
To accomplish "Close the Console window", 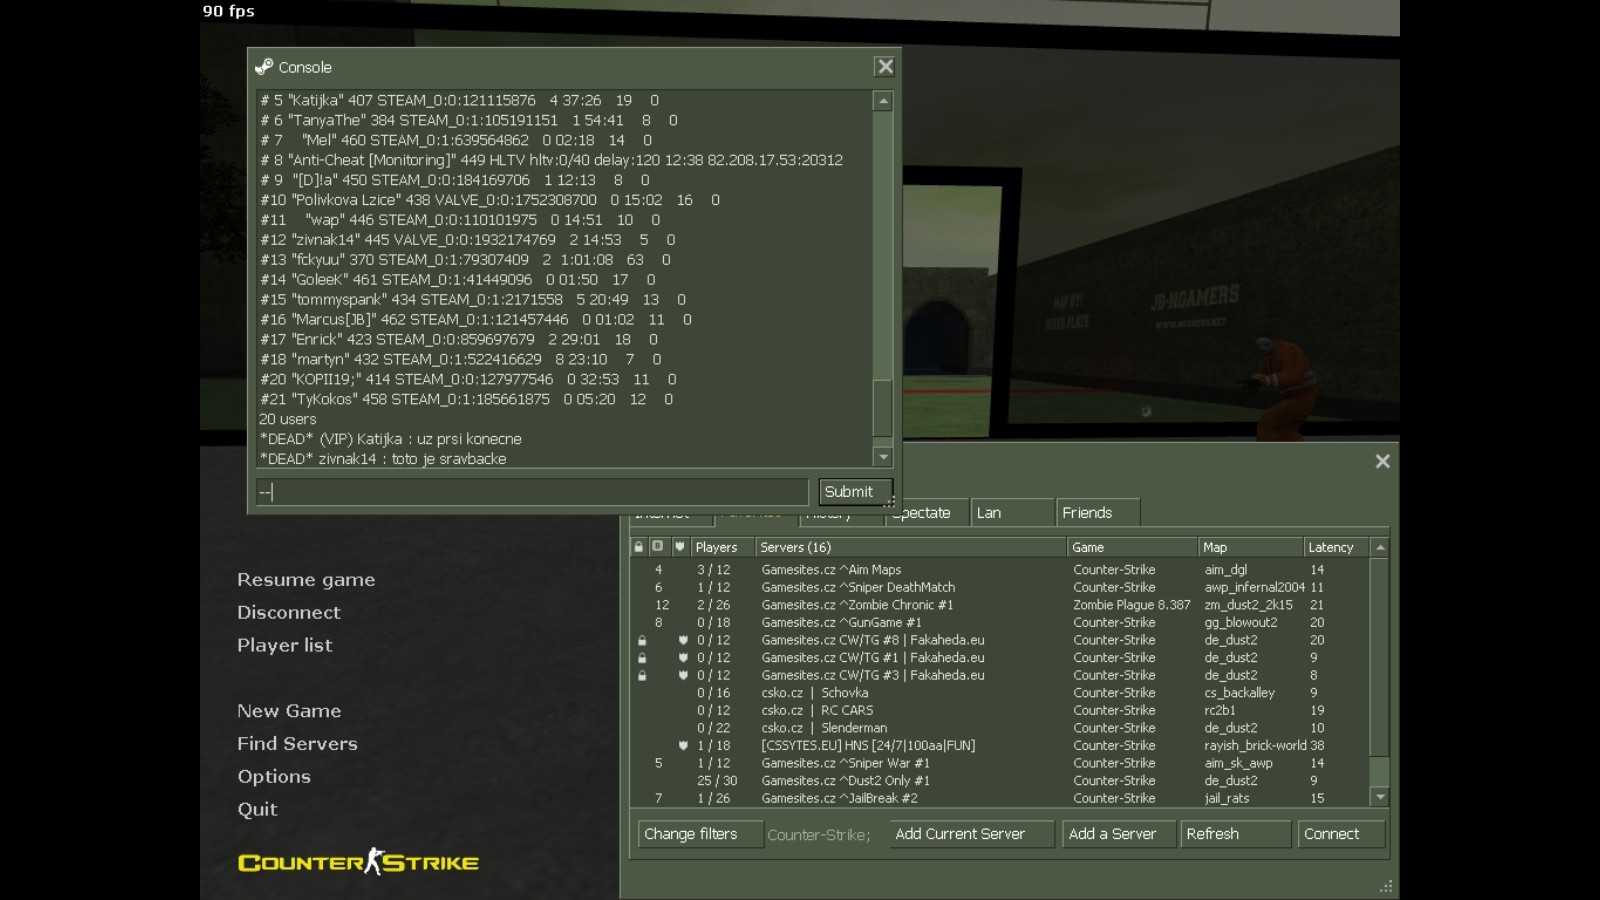I will 885,67.
